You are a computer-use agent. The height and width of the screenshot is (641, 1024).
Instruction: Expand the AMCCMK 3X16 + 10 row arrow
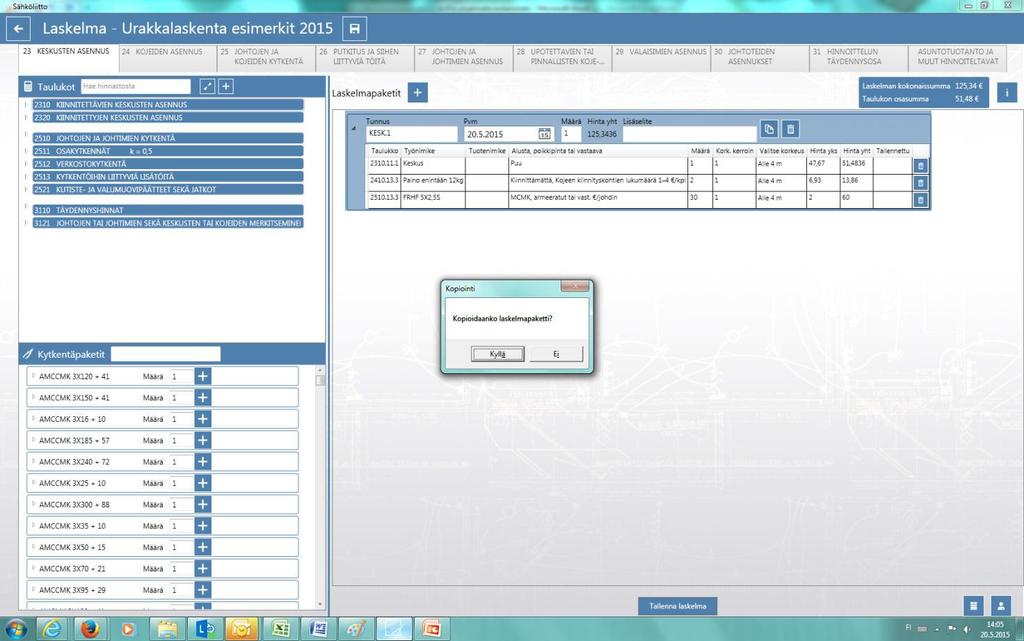[x=33, y=418]
